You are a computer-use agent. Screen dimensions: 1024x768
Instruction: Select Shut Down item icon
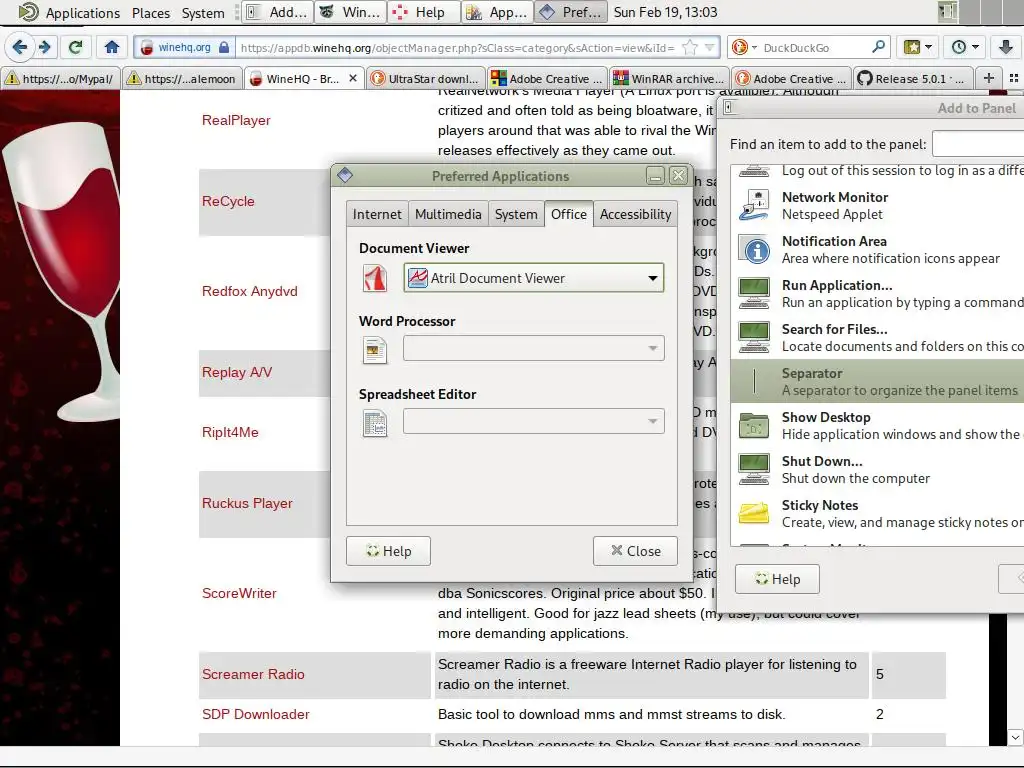754,470
